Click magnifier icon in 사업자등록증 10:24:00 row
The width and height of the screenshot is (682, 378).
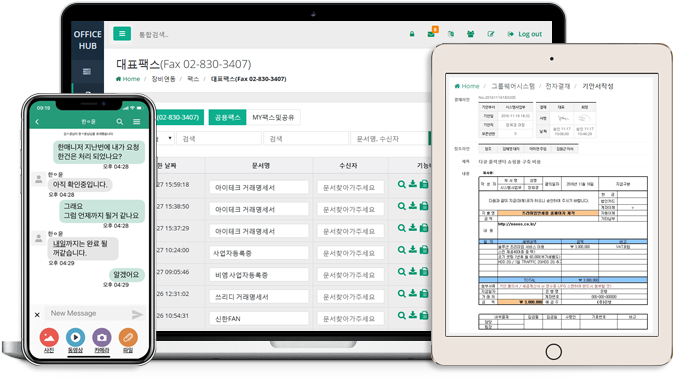point(401,250)
